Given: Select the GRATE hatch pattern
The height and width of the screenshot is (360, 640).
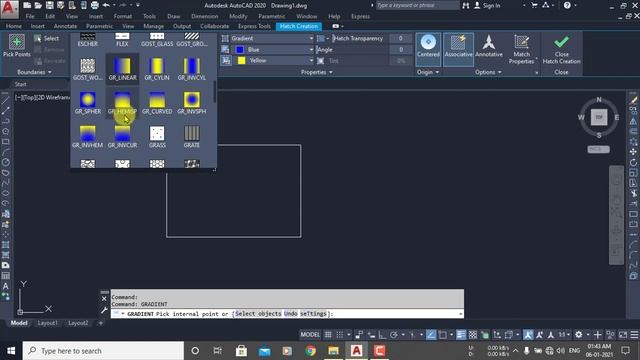Looking at the screenshot, I should pos(191,137).
